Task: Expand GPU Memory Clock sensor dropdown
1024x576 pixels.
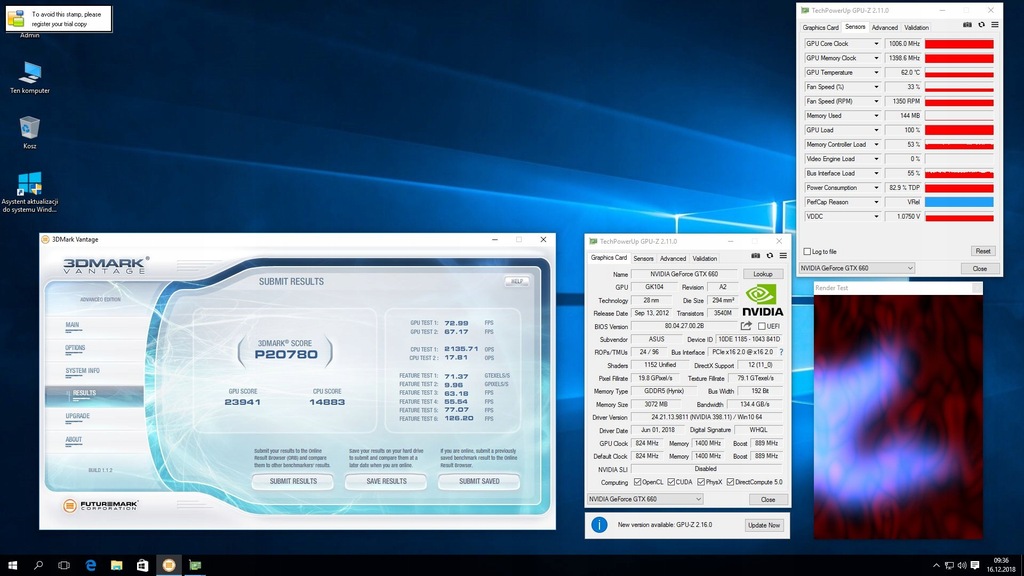Action: (876, 58)
